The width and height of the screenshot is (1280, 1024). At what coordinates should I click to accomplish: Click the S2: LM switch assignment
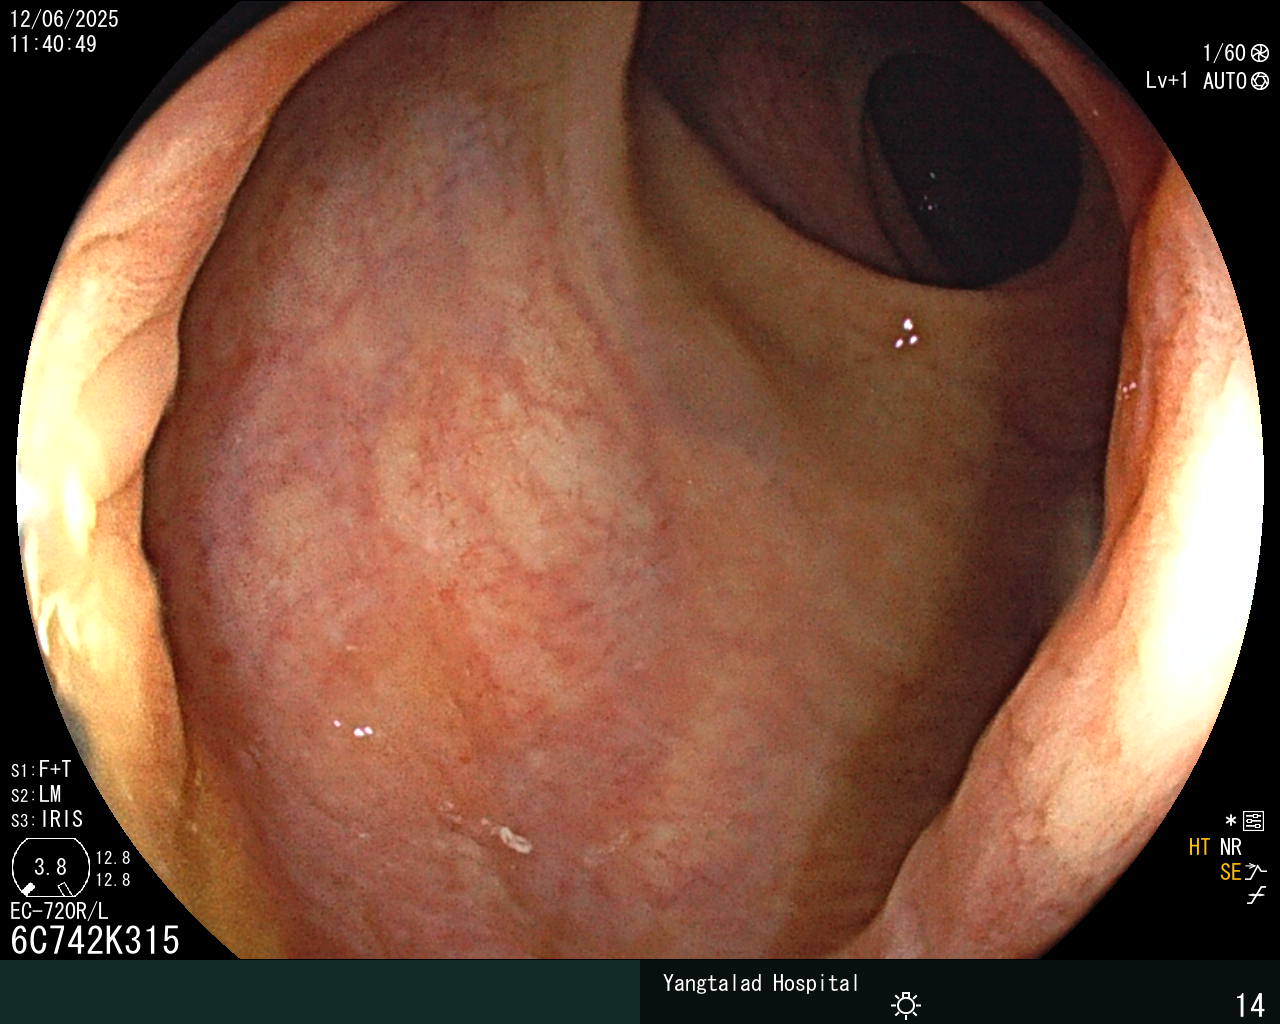(x=36, y=795)
